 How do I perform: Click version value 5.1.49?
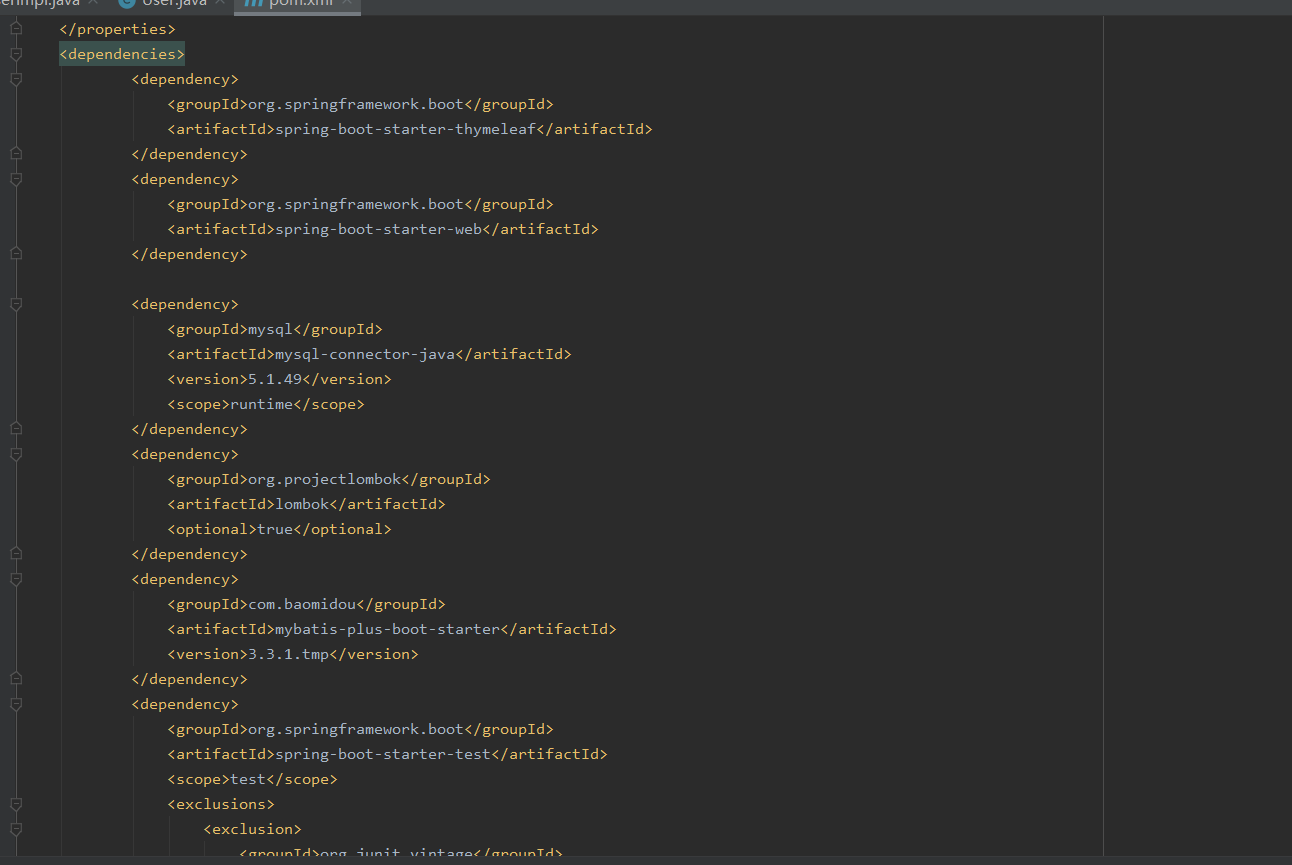(275, 379)
